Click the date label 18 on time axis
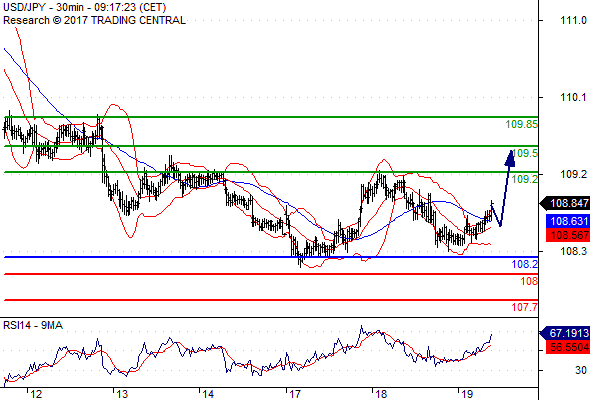 381,394
